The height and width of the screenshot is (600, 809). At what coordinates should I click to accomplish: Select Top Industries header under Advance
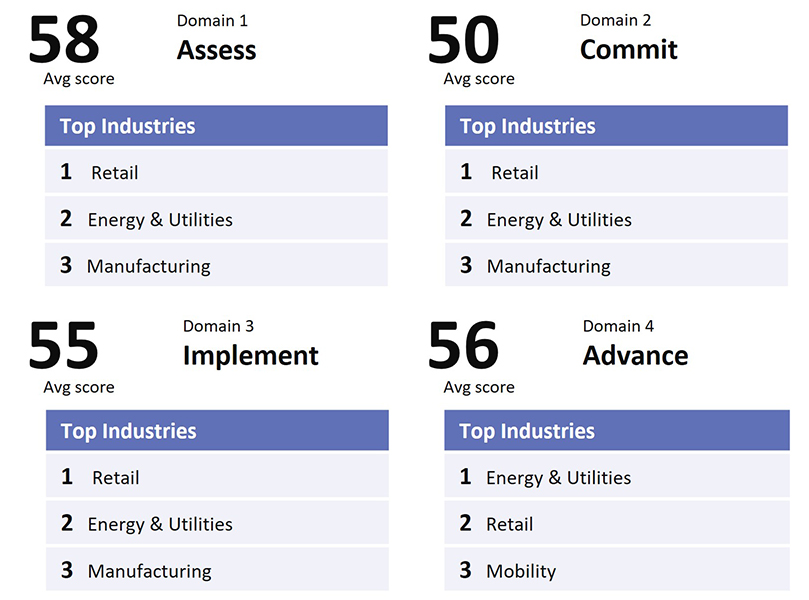(x=527, y=431)
